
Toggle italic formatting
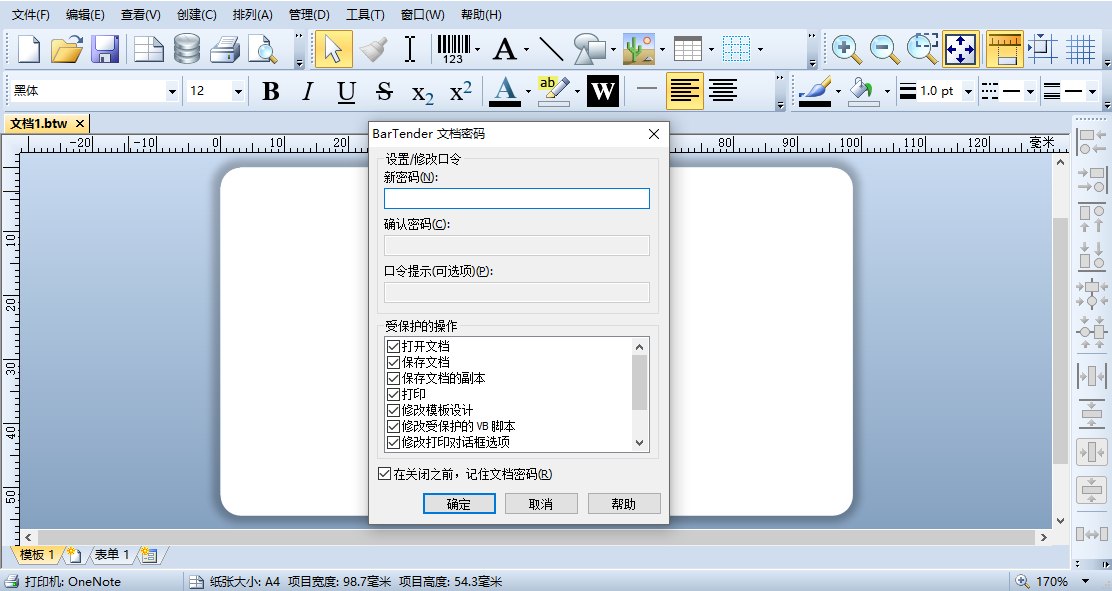coord(308,91)
